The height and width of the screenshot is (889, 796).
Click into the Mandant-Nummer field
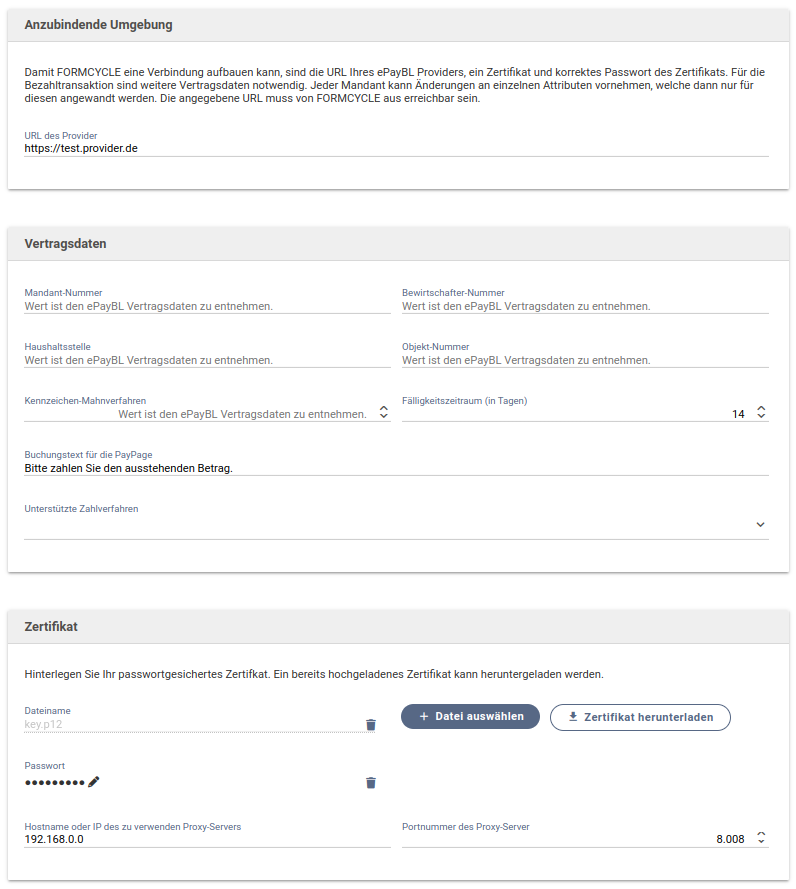click(x=207, y=306)
